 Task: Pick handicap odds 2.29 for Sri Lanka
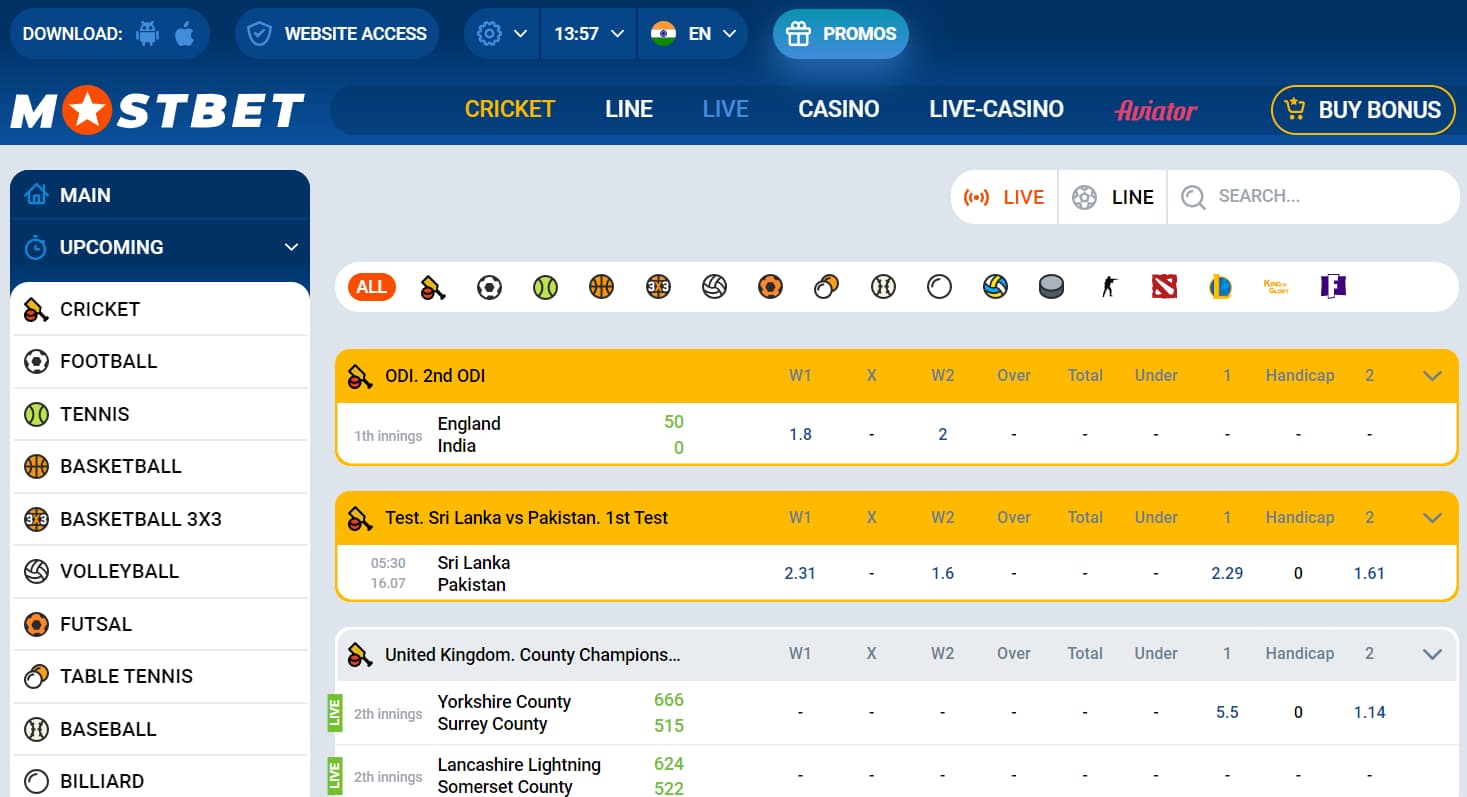point(1227,573)
